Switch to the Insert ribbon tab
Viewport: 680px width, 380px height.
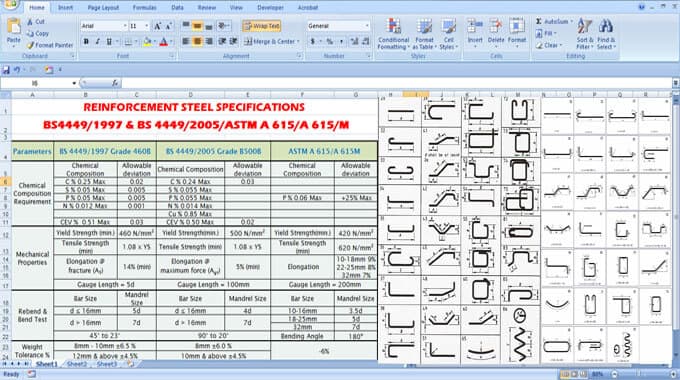[x=65, y=7]
